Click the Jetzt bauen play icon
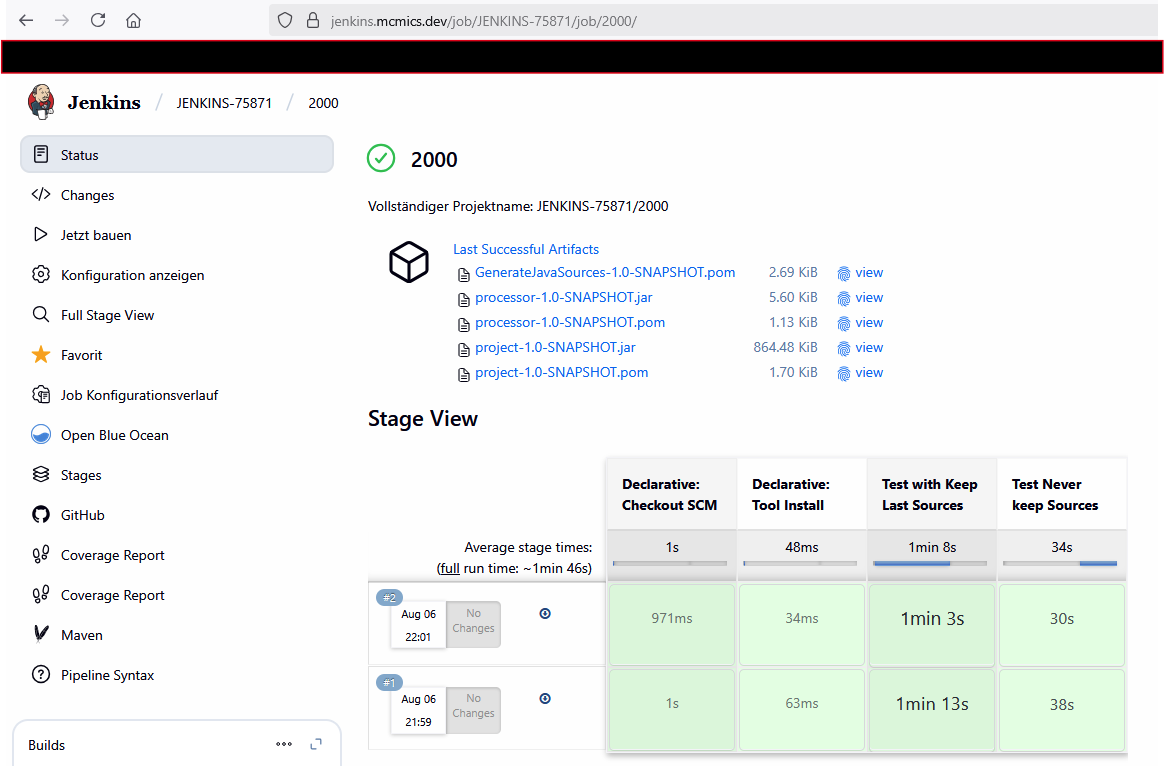Screen dimensions: 1164x766 pos(41,235)
